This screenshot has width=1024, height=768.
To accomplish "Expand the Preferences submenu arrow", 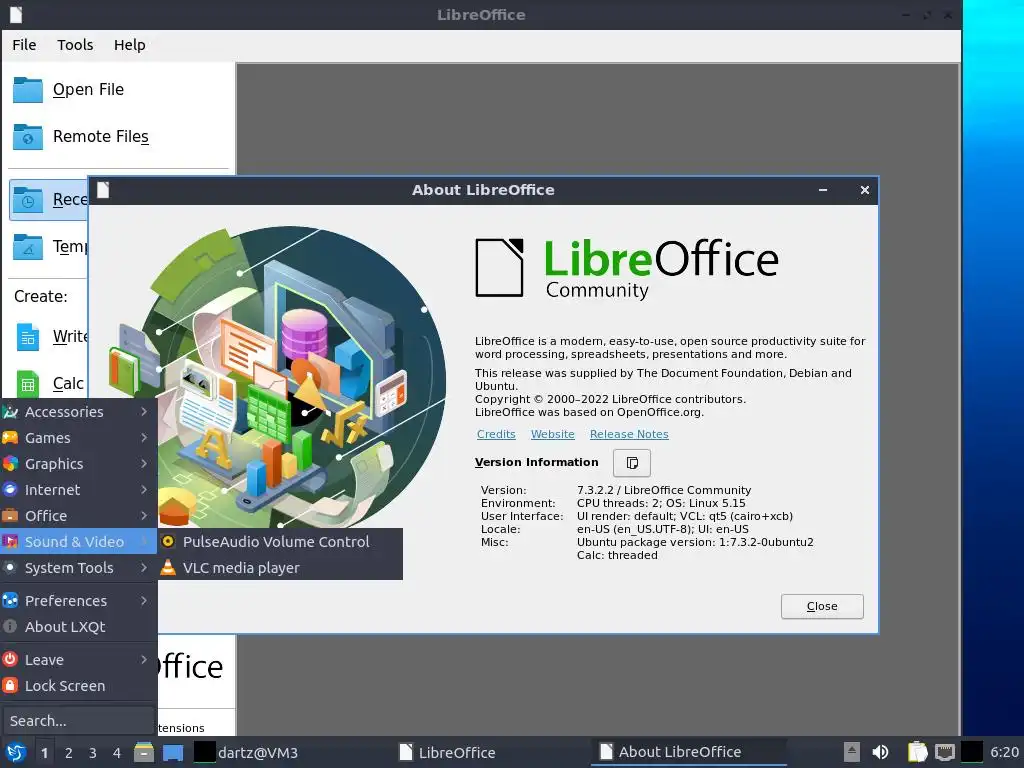I will click(144, 601).
